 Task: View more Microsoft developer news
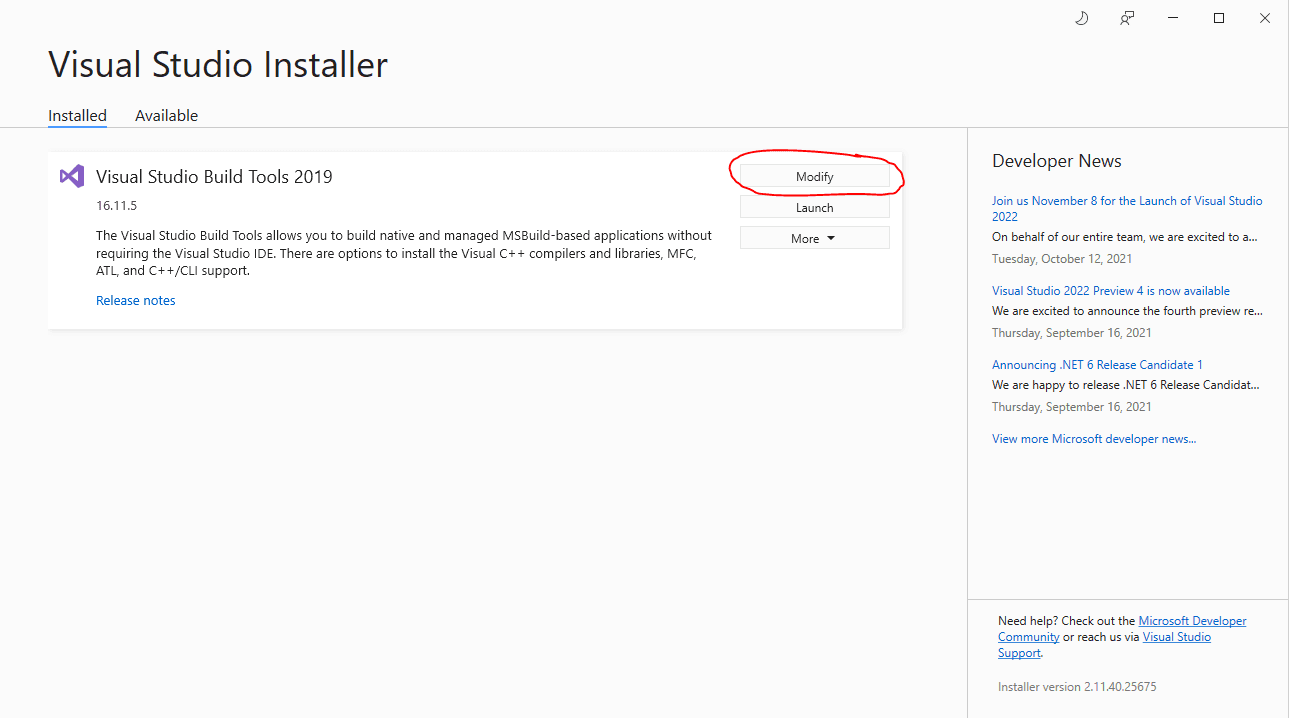click(x=1094, y=439)
